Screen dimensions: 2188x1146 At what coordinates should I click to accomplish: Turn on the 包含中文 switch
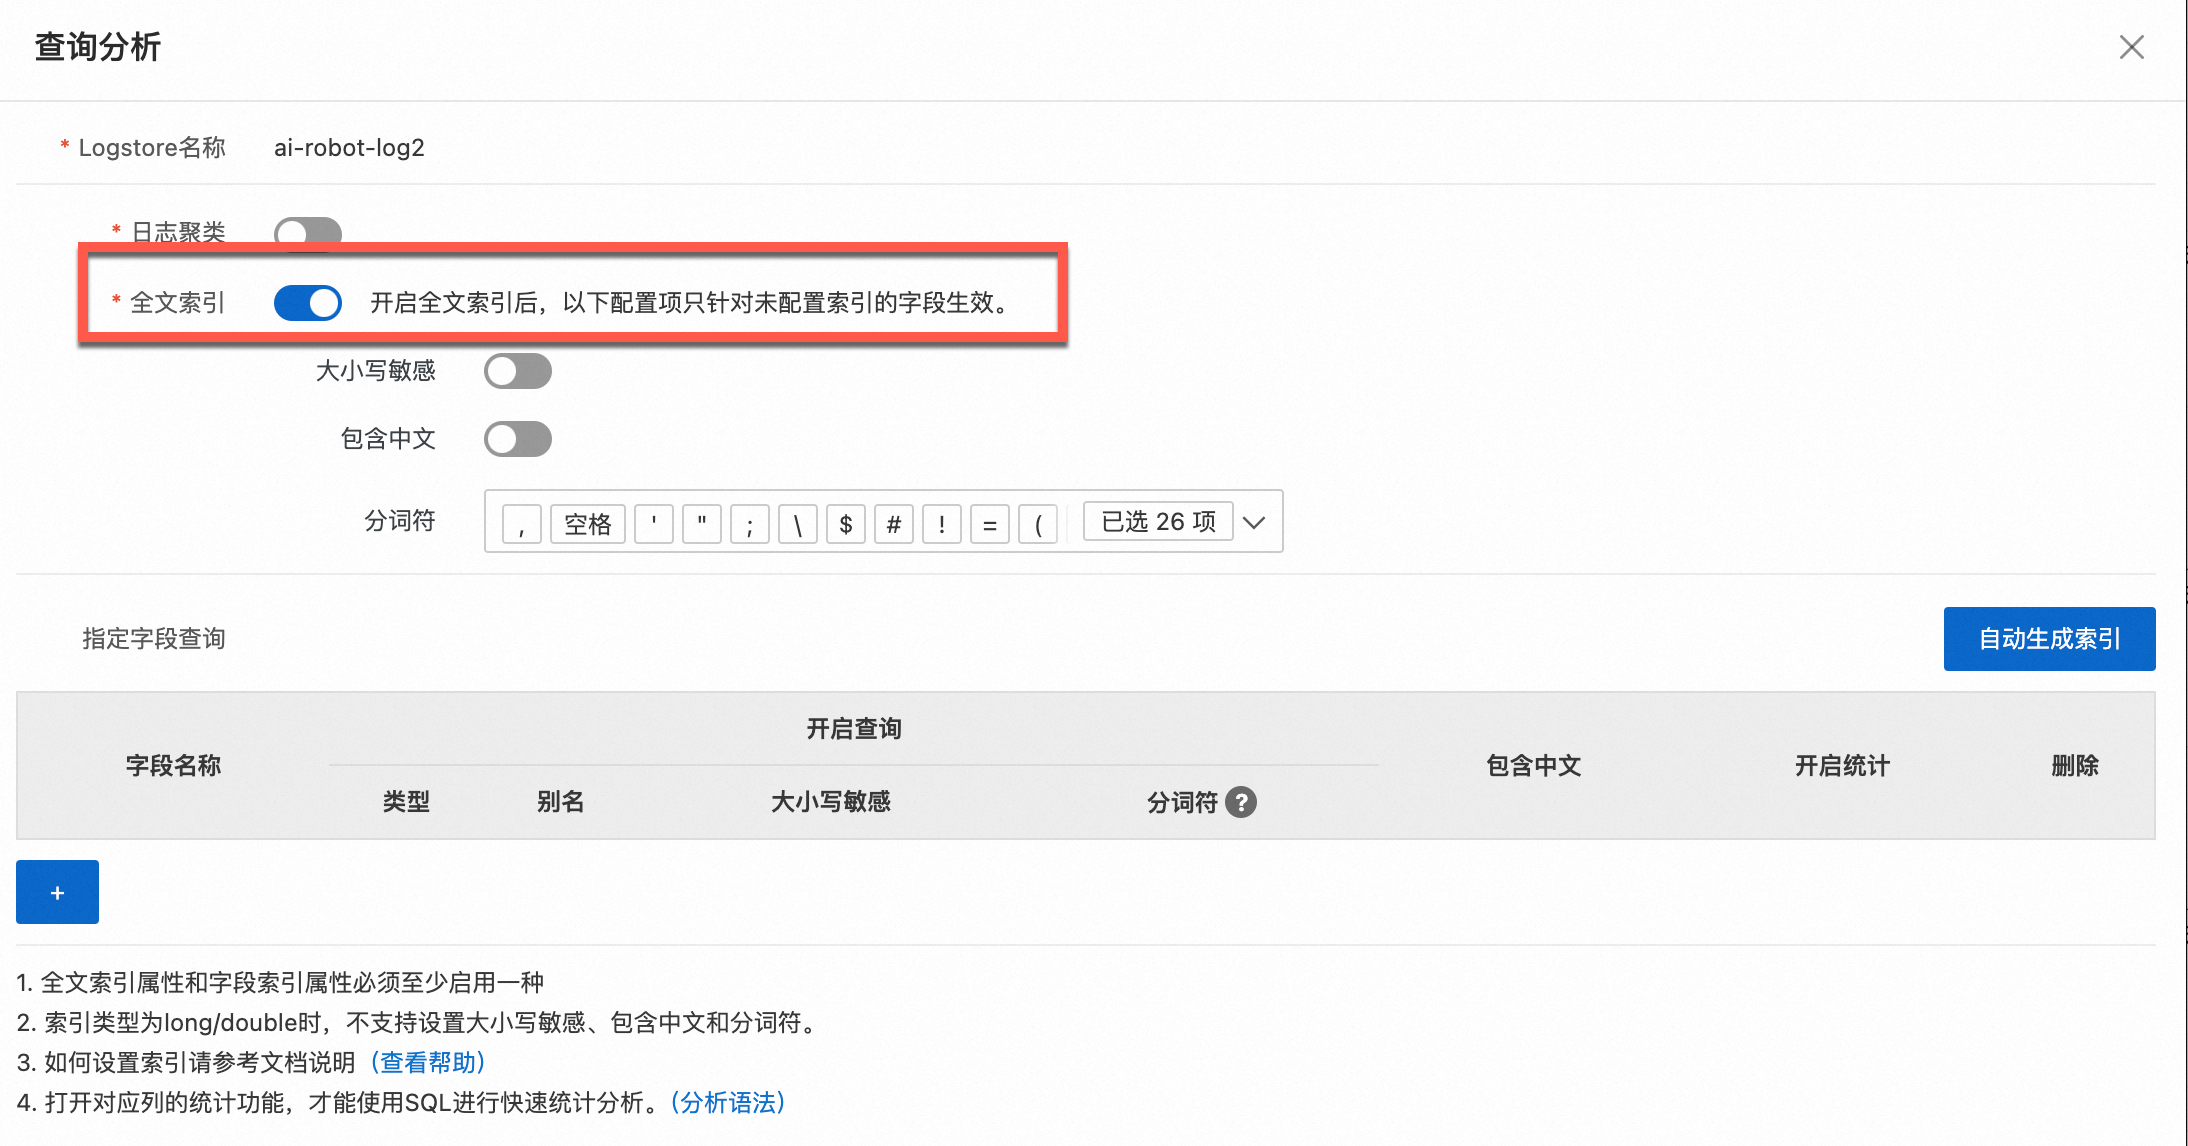click(x=517, y=439)
